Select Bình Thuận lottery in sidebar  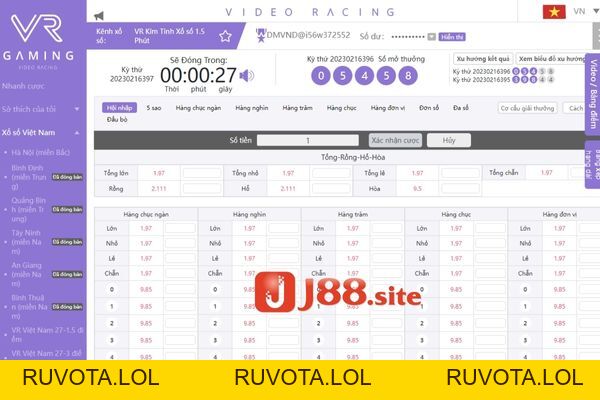pos(29,307)
